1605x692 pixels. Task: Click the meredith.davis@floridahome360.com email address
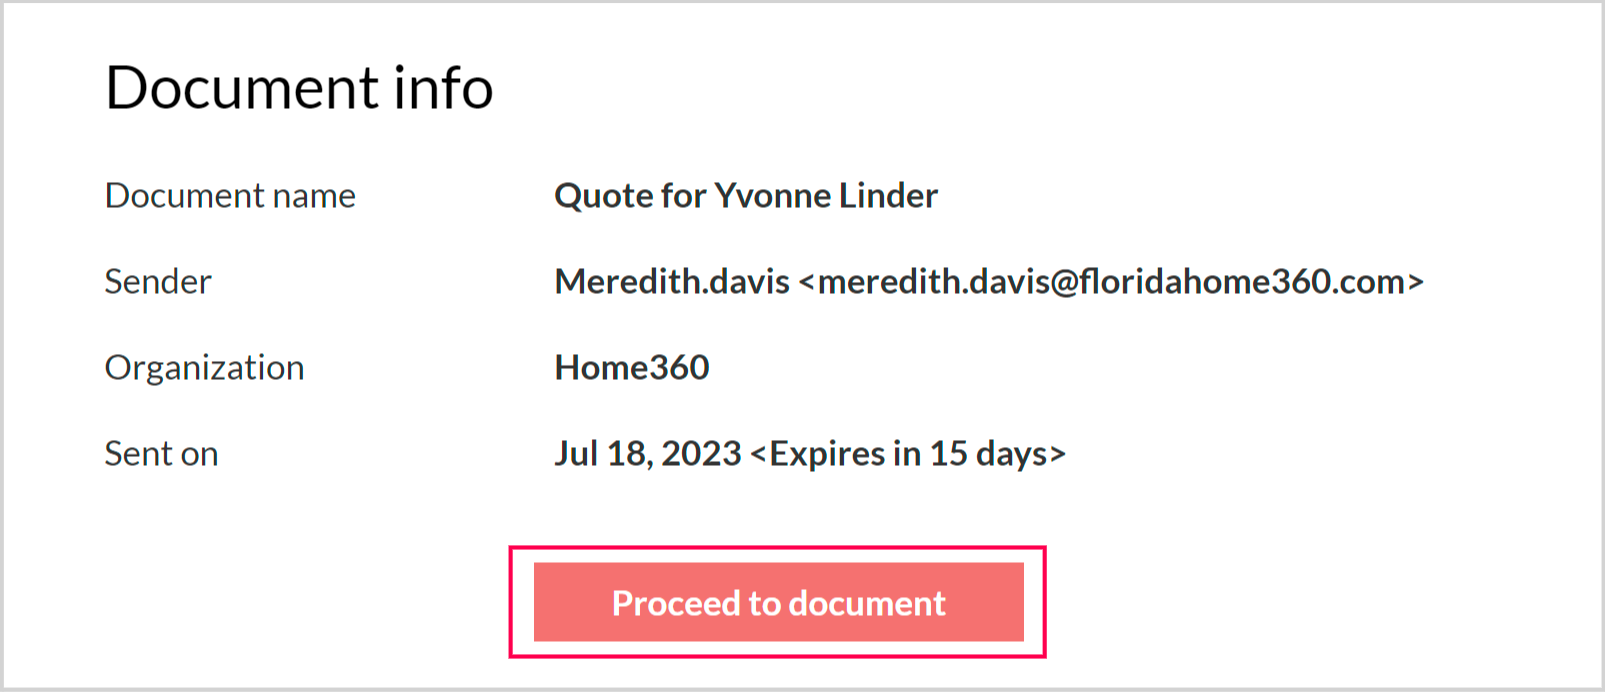click(x=1111, y=282)
